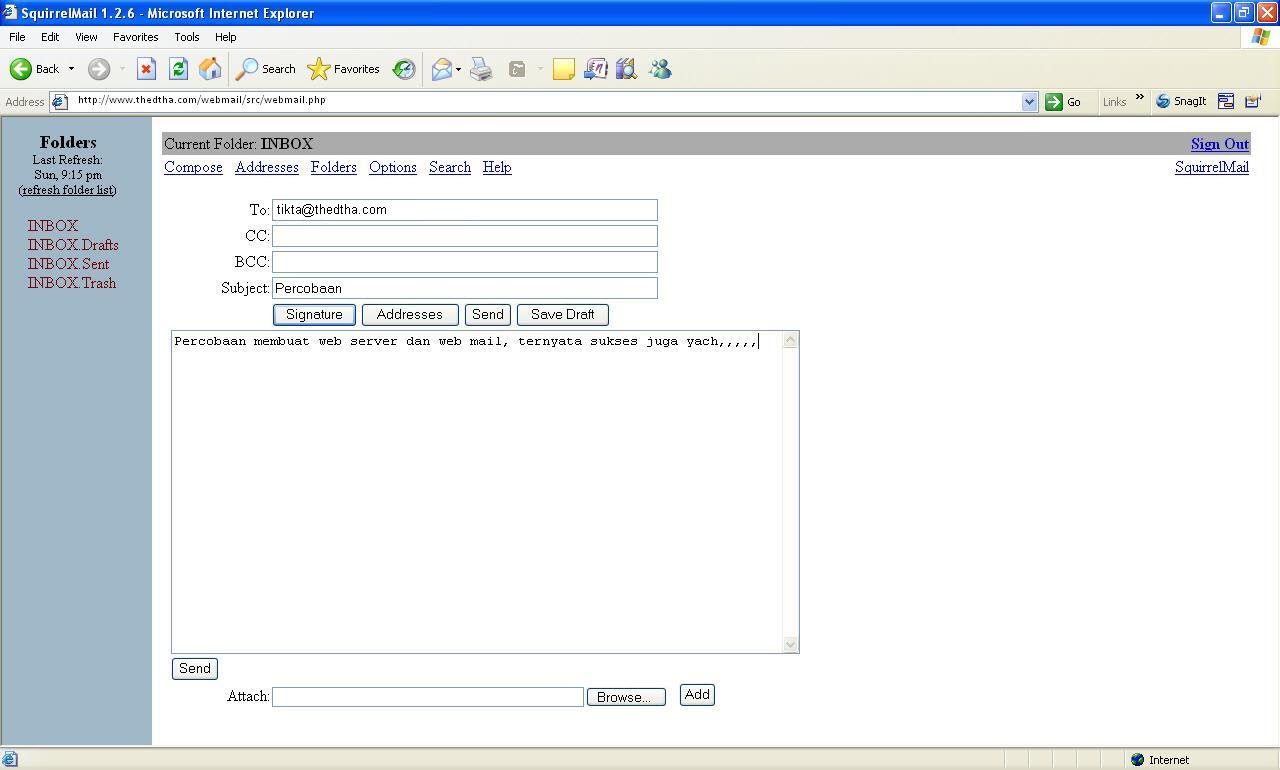This screenshot has height=770, width=1280.
Task: Open the Home page icon
Action: 210,69
